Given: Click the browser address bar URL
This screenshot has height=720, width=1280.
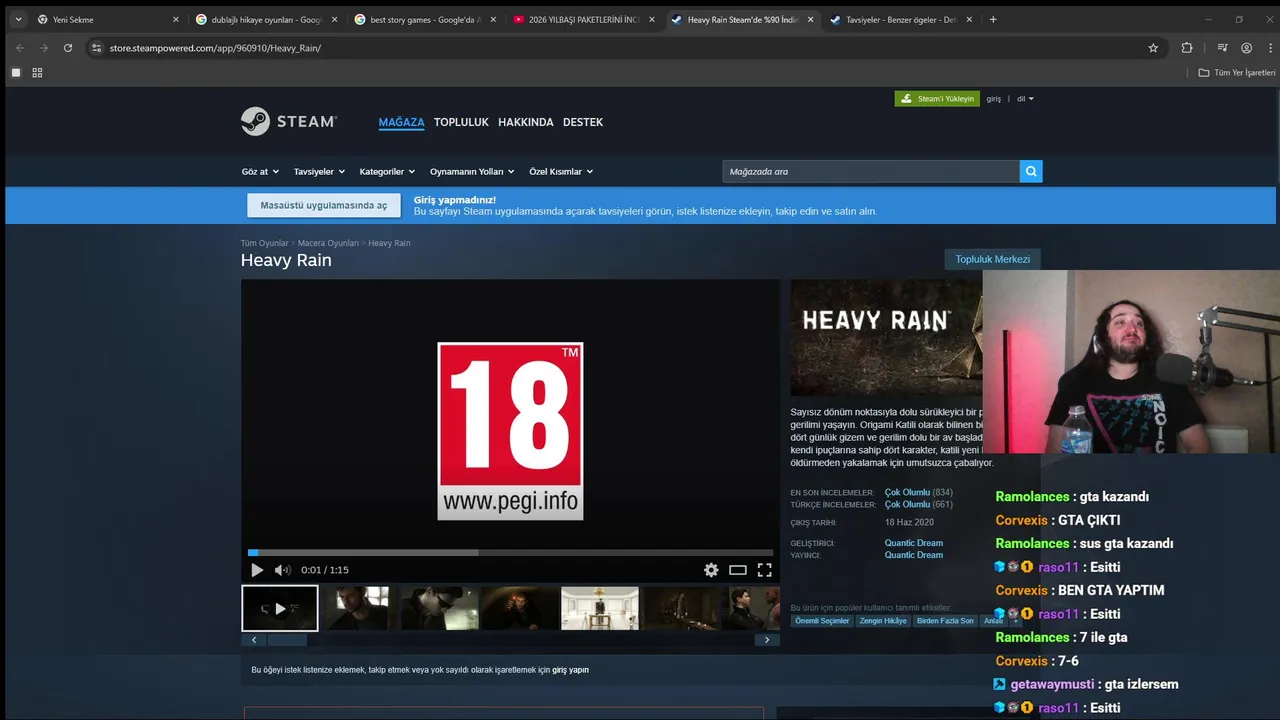Looking at the screenshot, I should pos(215,48).
